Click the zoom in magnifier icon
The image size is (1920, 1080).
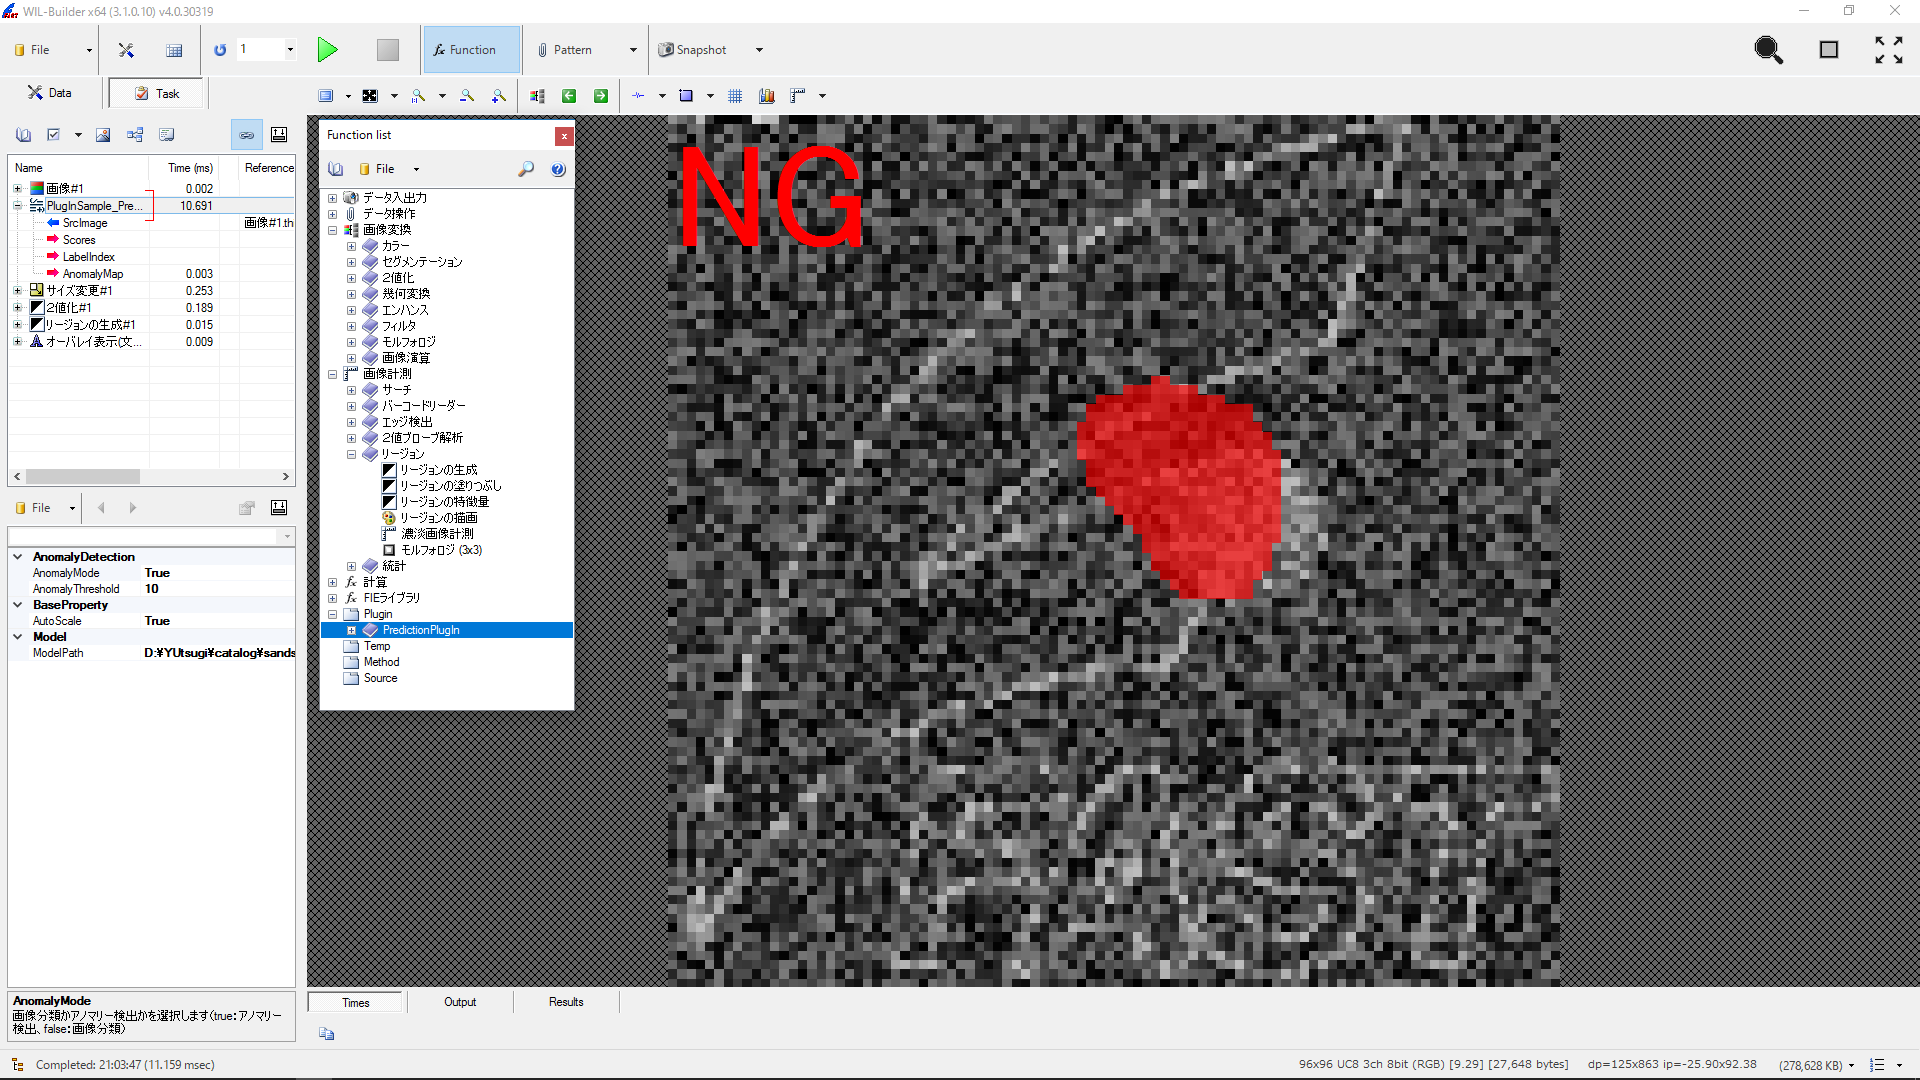(x=499, y=96)
